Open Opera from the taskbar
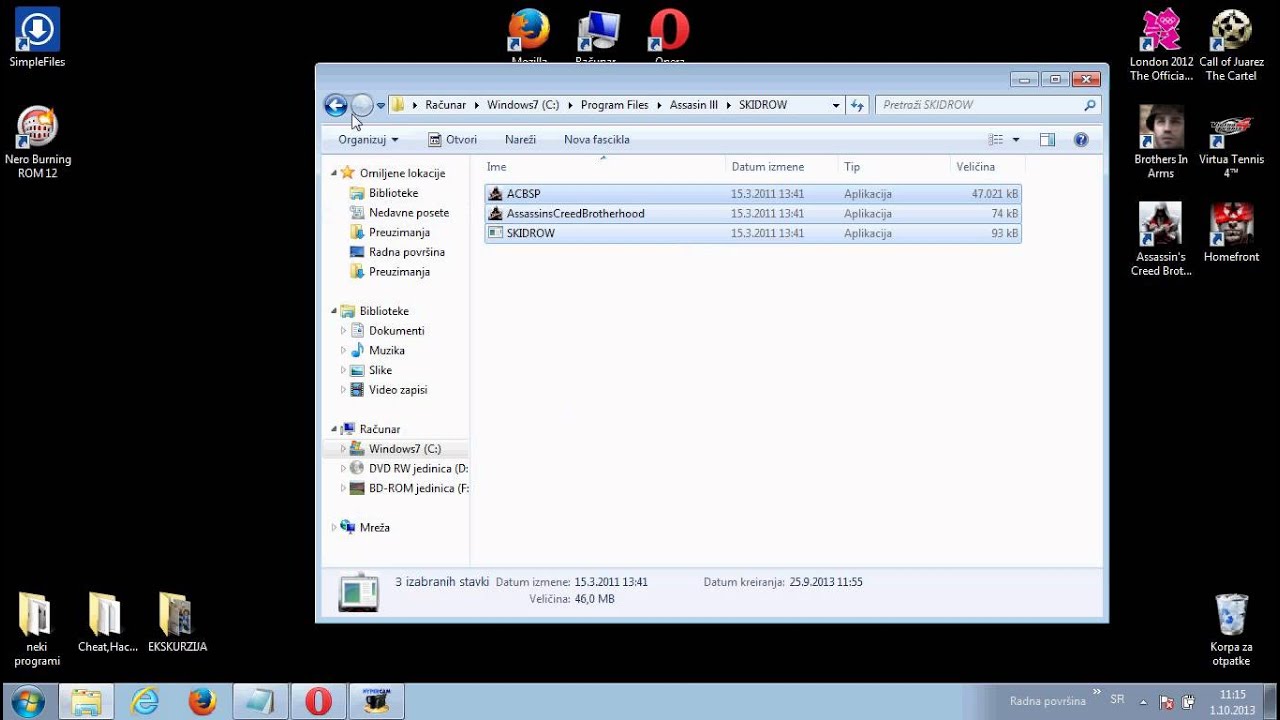1280x720 pixels. (318, 702)
